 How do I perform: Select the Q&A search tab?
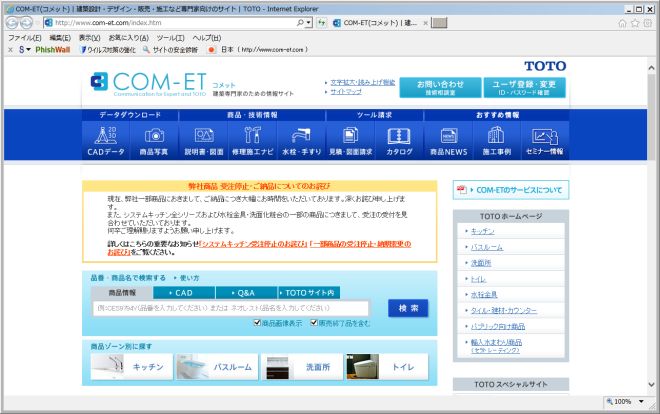pyautogui.click(x=246, y=293)
